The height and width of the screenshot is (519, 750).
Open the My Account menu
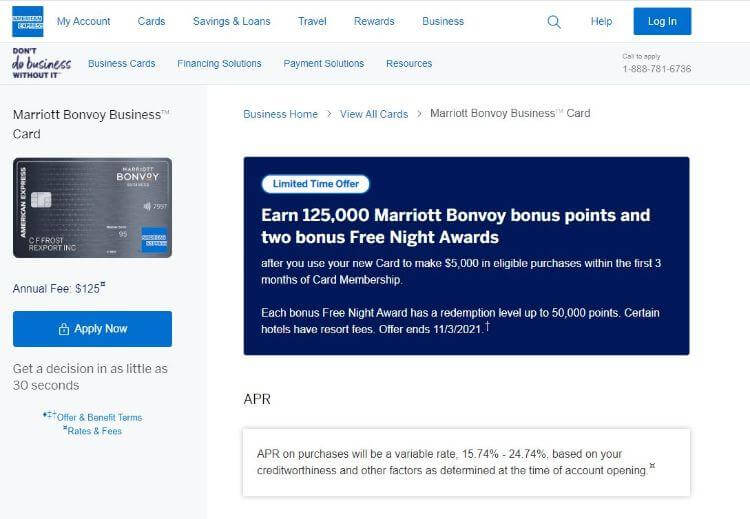[x=84, y=21]
